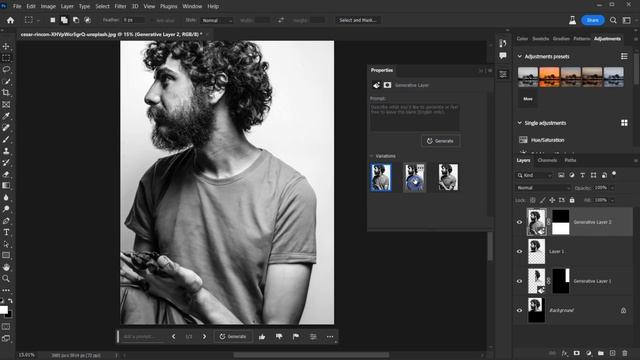Hide the Generative Layer 2 layer

point(520,222)
